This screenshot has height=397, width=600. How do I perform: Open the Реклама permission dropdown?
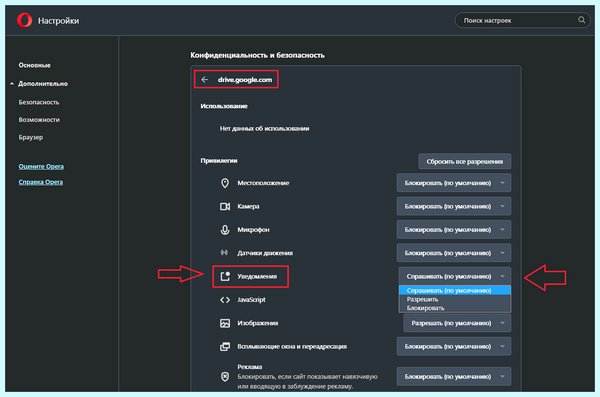(454, 377)
